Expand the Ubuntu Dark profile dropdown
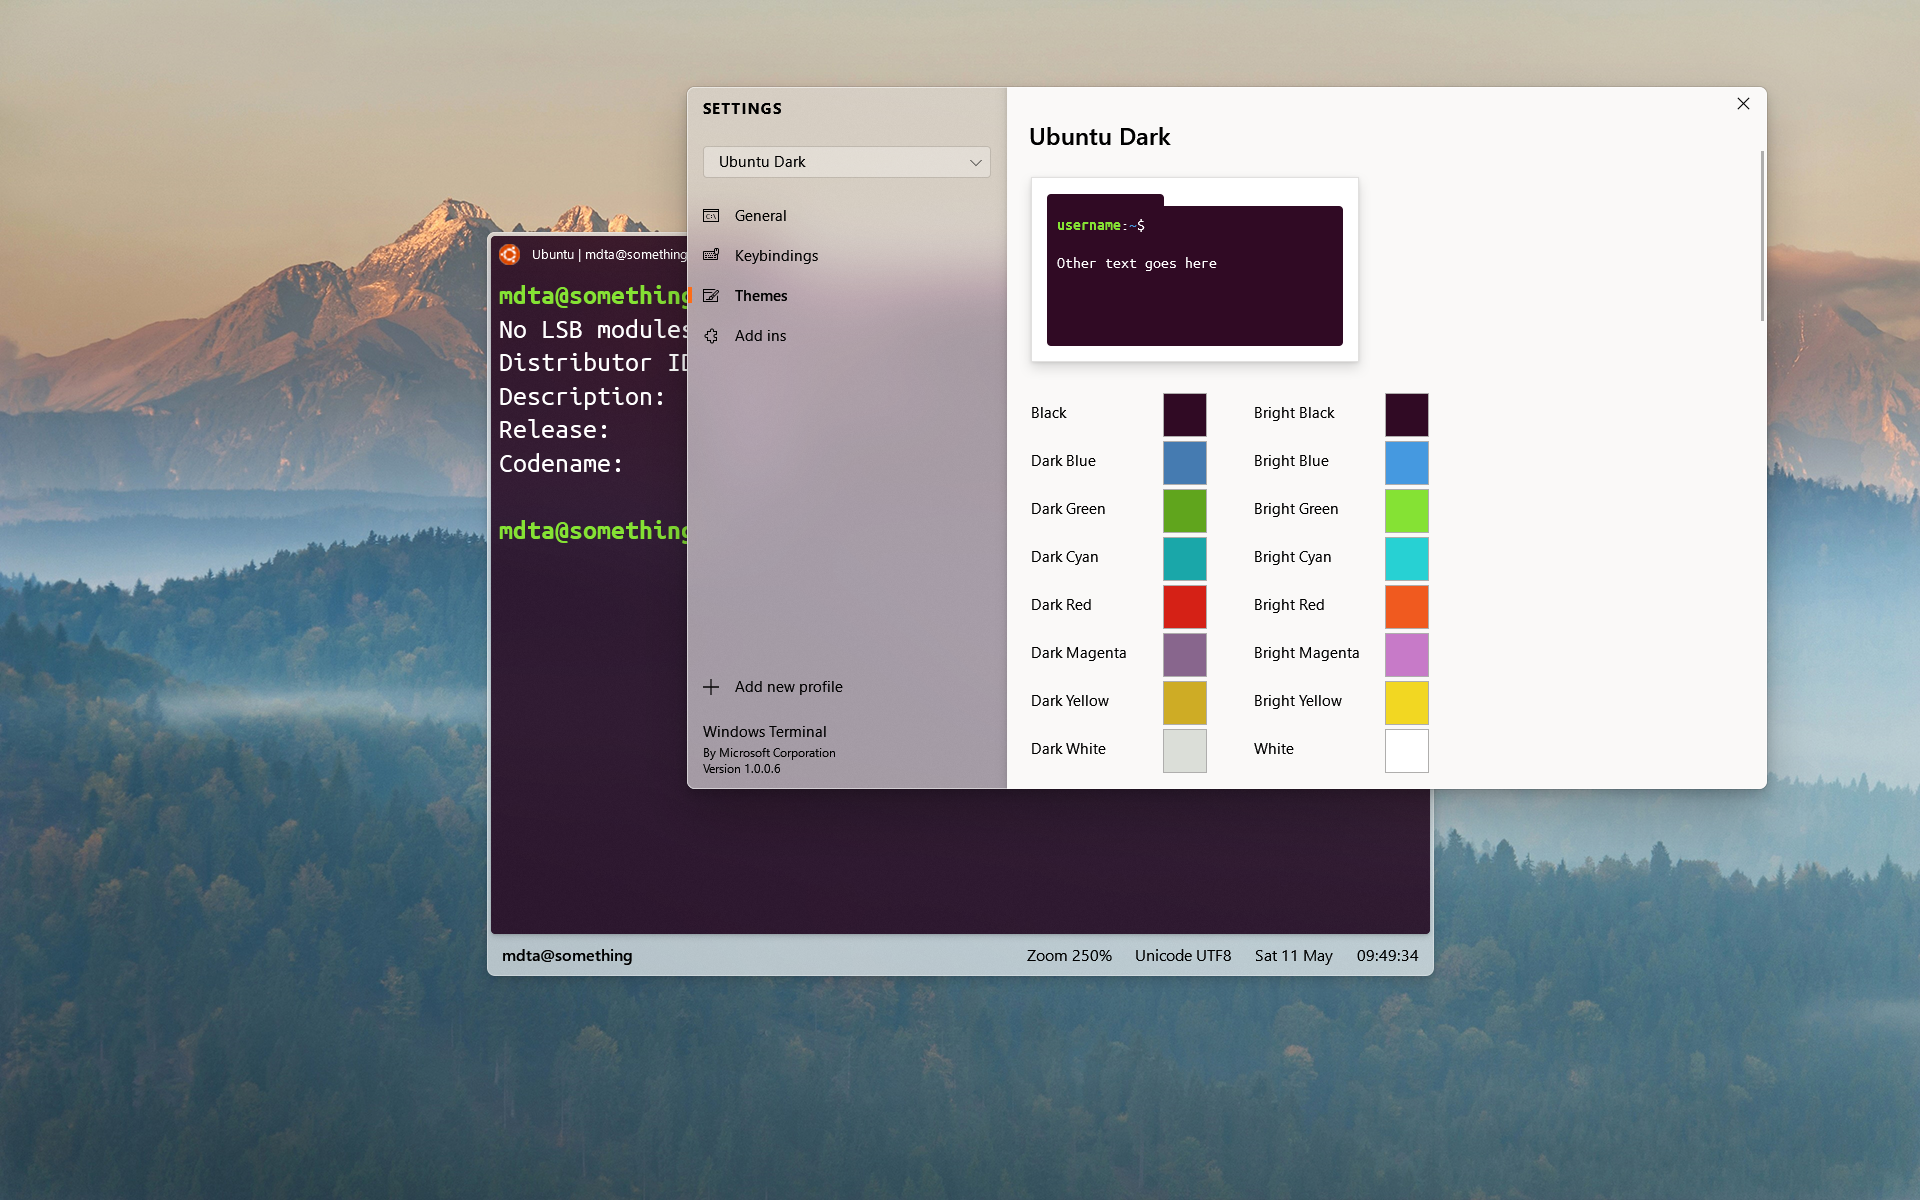Screen dimensions: 1920x1200 [975, 162]
